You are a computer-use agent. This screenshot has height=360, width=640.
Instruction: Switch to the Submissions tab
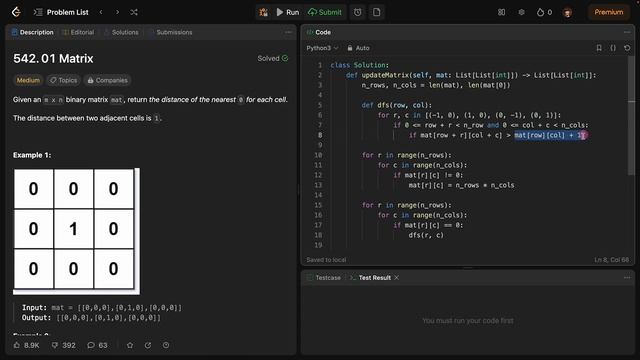(170, 32)
